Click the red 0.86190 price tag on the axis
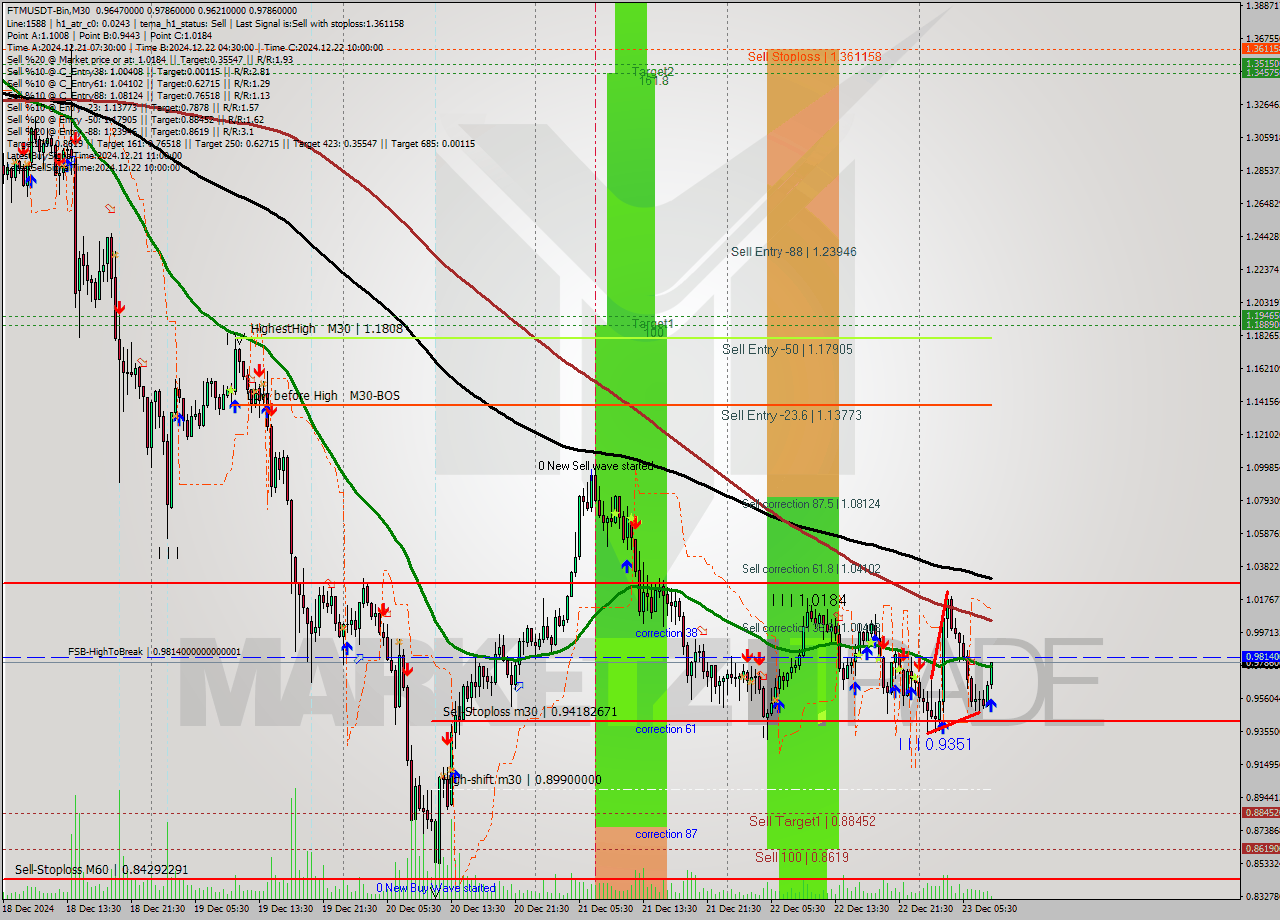Image resolution: width=1280 pixels, height=920 pixels. click(x=1260, y=848)
